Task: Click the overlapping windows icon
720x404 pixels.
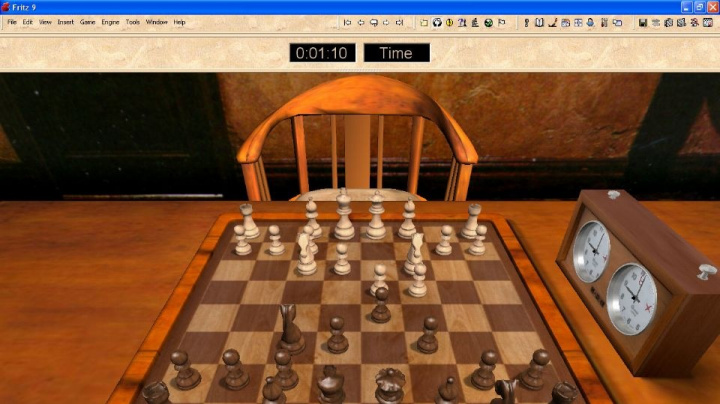Action: 618,22
